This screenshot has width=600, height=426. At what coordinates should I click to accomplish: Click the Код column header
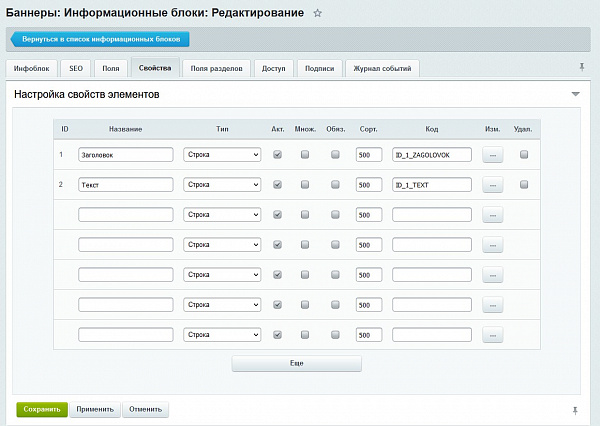[432, 129]
